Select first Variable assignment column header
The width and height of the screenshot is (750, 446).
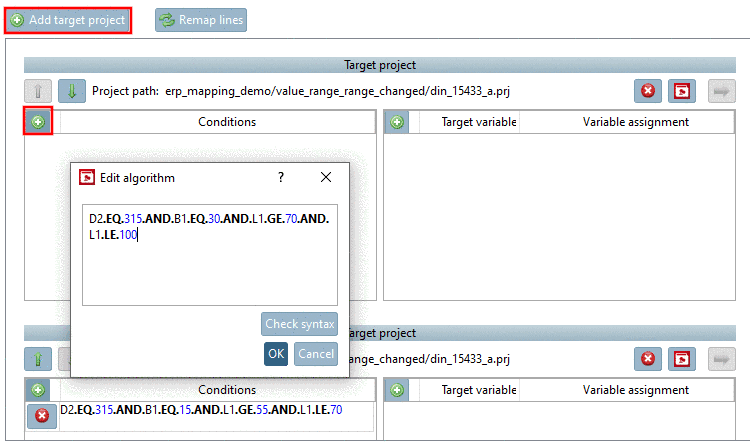pos(627,122)
